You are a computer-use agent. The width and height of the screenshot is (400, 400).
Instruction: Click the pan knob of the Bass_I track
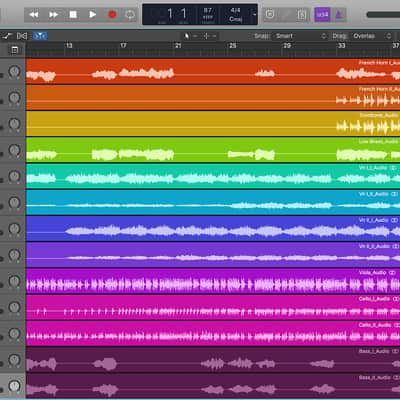click(14, 360)
